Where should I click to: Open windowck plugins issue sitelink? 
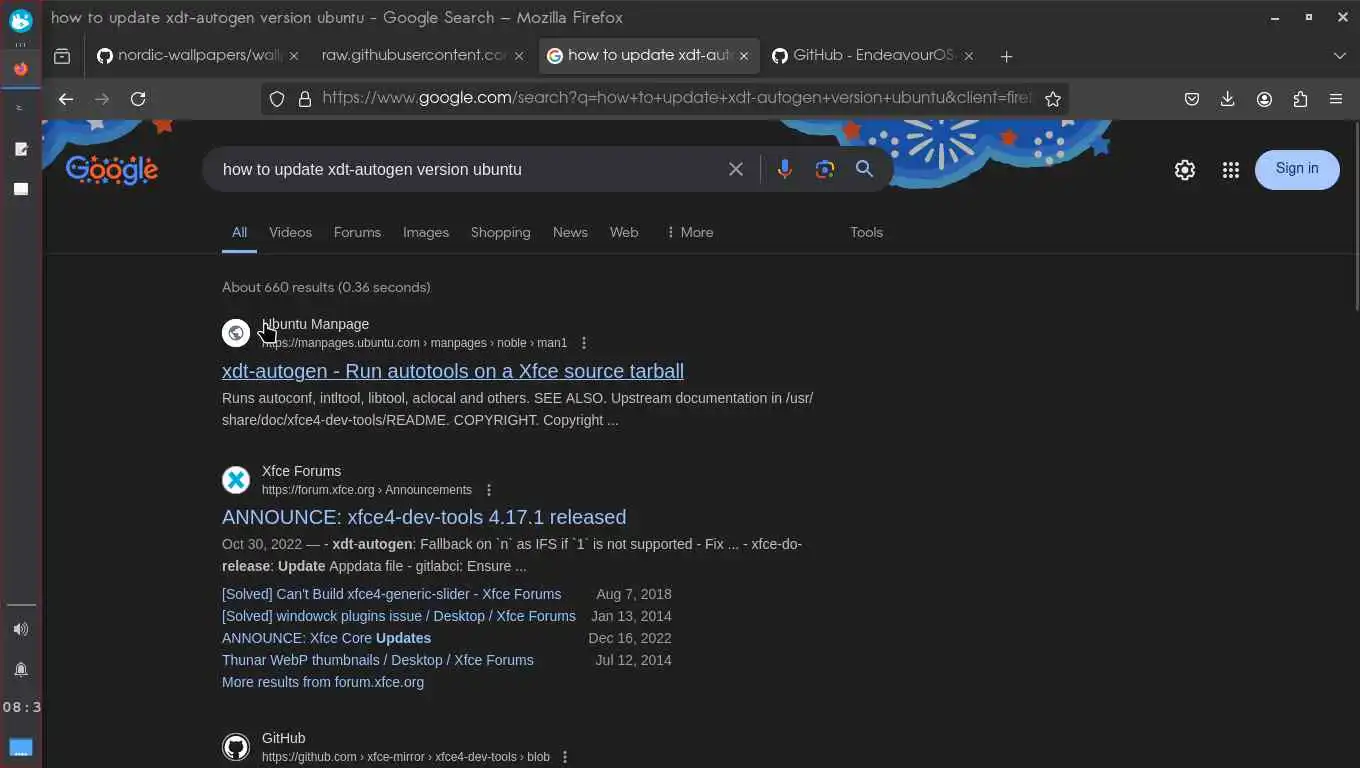(399, 616)
